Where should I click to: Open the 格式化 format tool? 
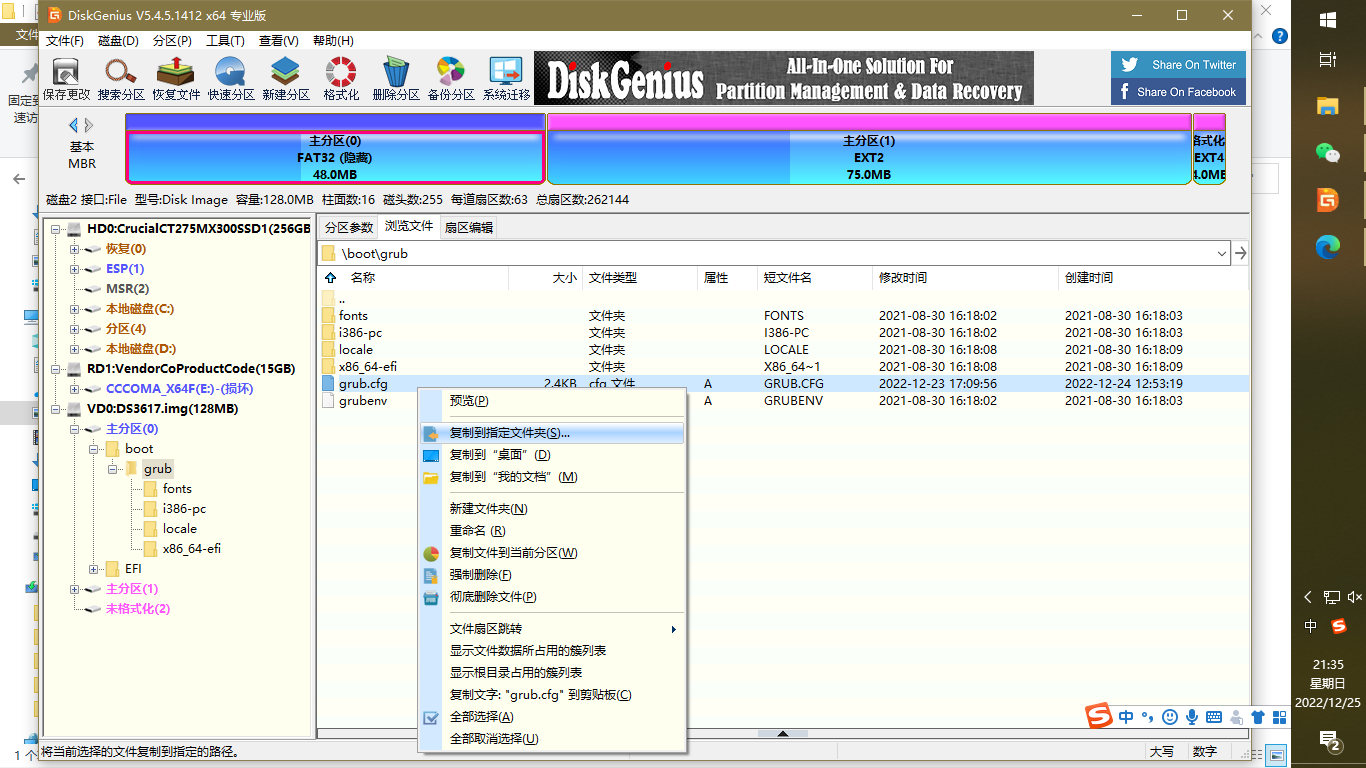(340, 78)
